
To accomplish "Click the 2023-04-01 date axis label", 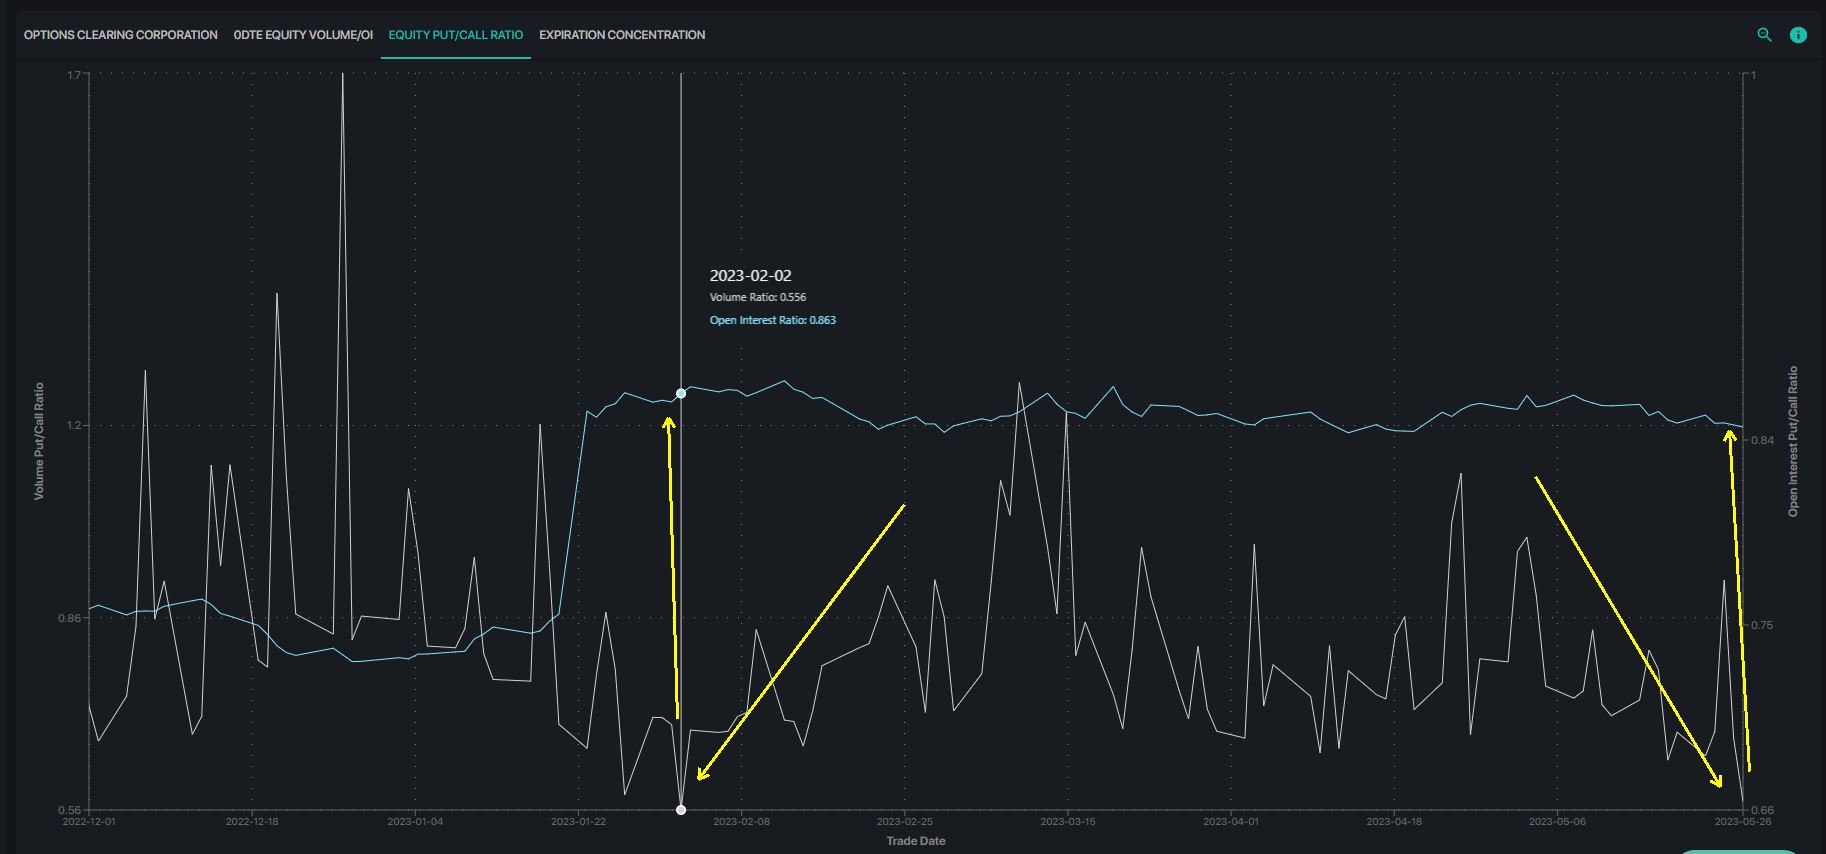I will [1231, 822].
